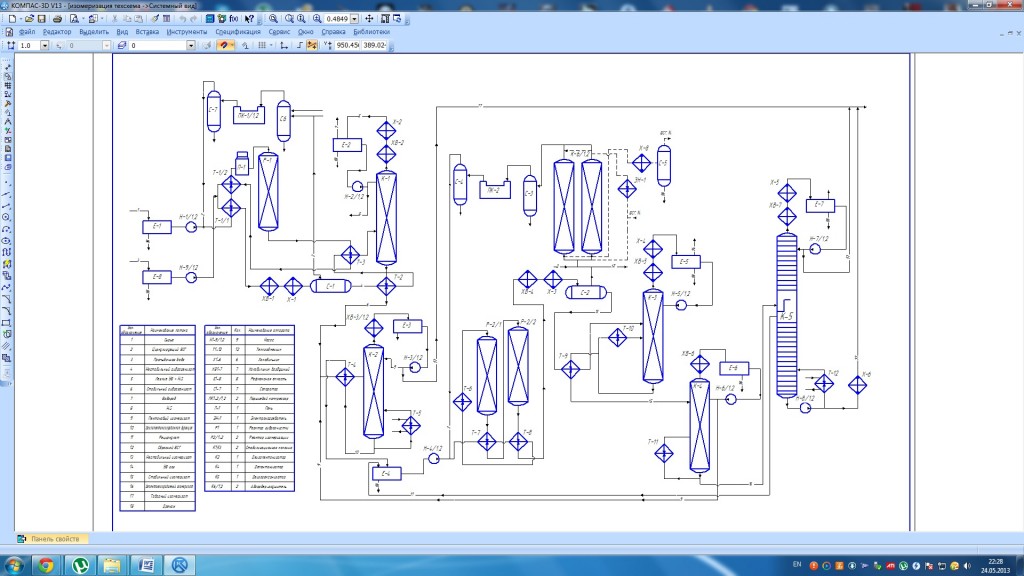1024x576 pixels.
Task: Select the Rectangle tool in left panel
Action: point(7,323)
